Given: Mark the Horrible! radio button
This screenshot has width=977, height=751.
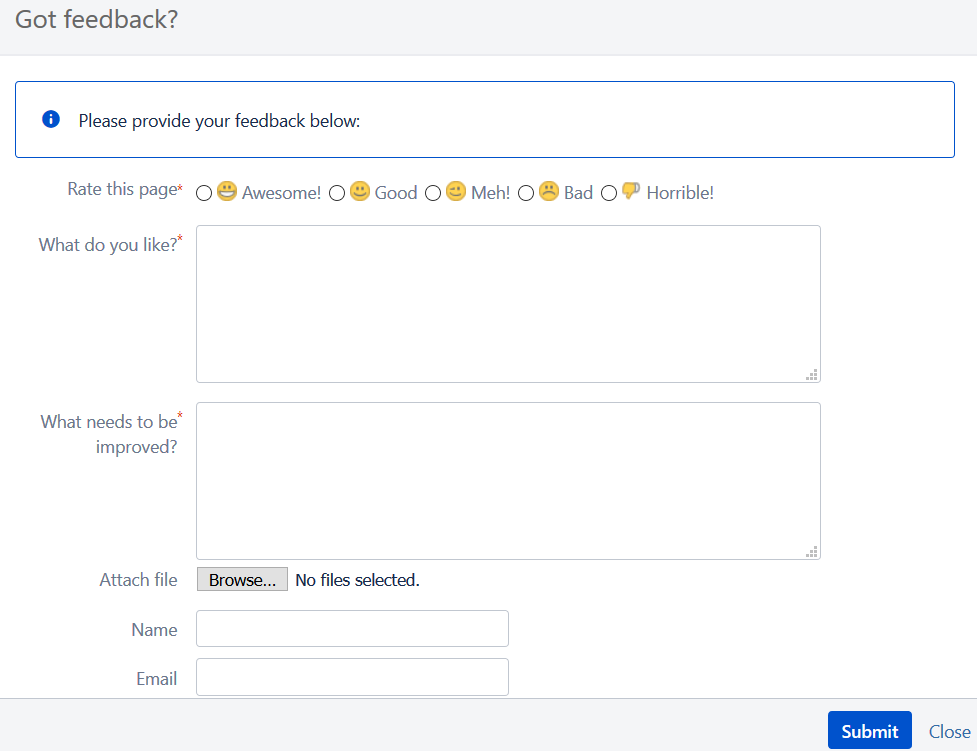Looking at the screenshot, I should point(609,193).
